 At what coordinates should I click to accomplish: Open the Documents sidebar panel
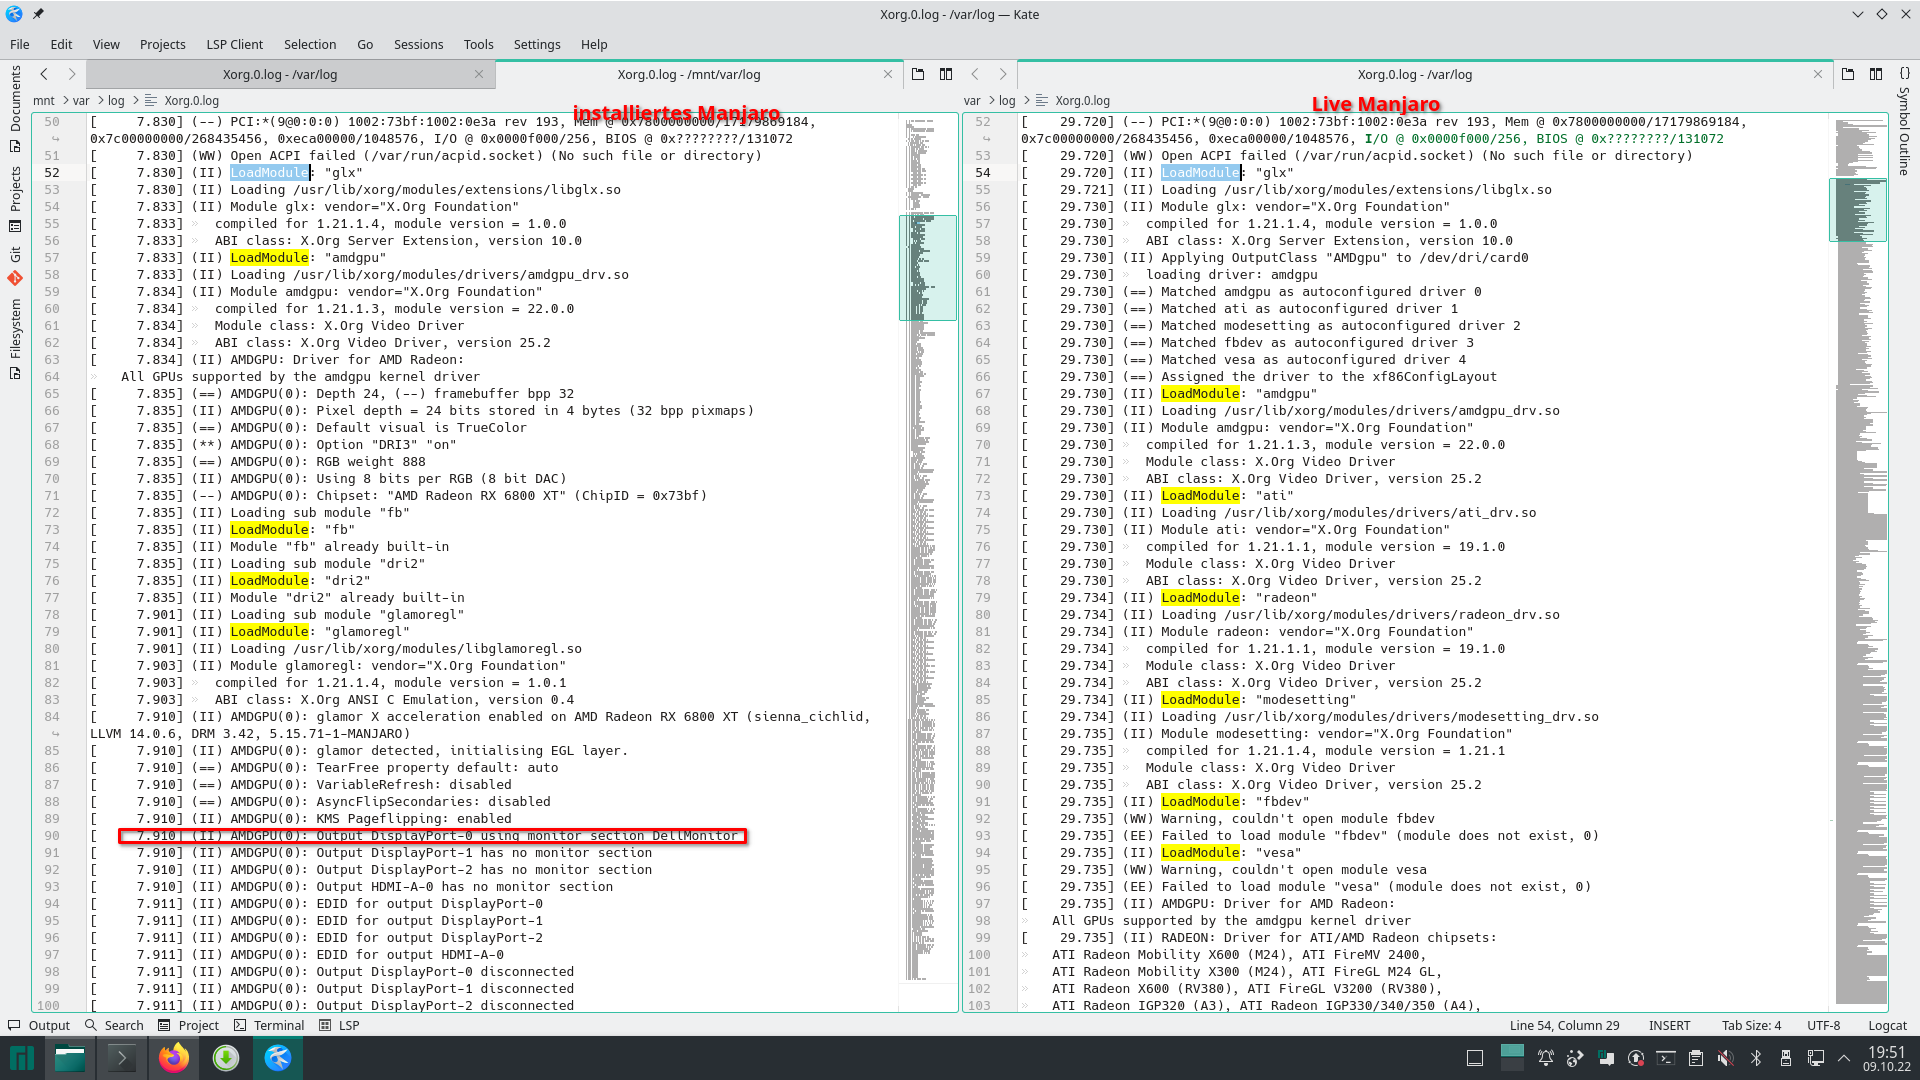(15, 107)
